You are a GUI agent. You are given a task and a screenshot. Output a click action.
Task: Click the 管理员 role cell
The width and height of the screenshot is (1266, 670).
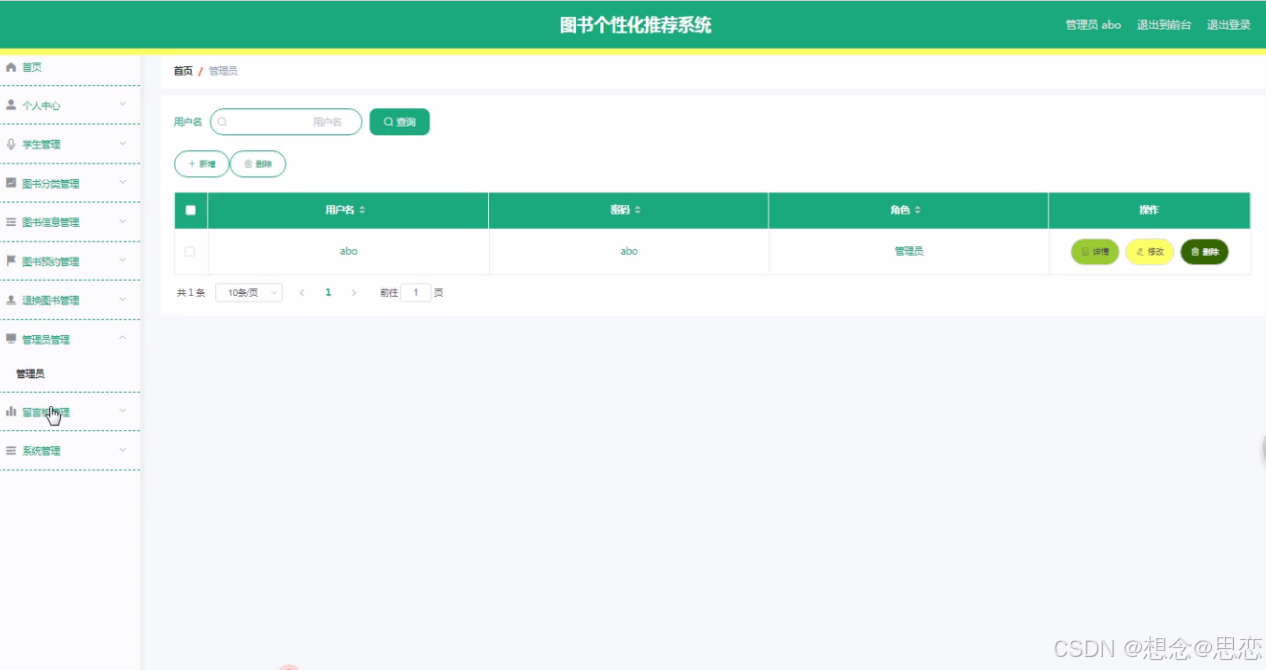[909, 251]
